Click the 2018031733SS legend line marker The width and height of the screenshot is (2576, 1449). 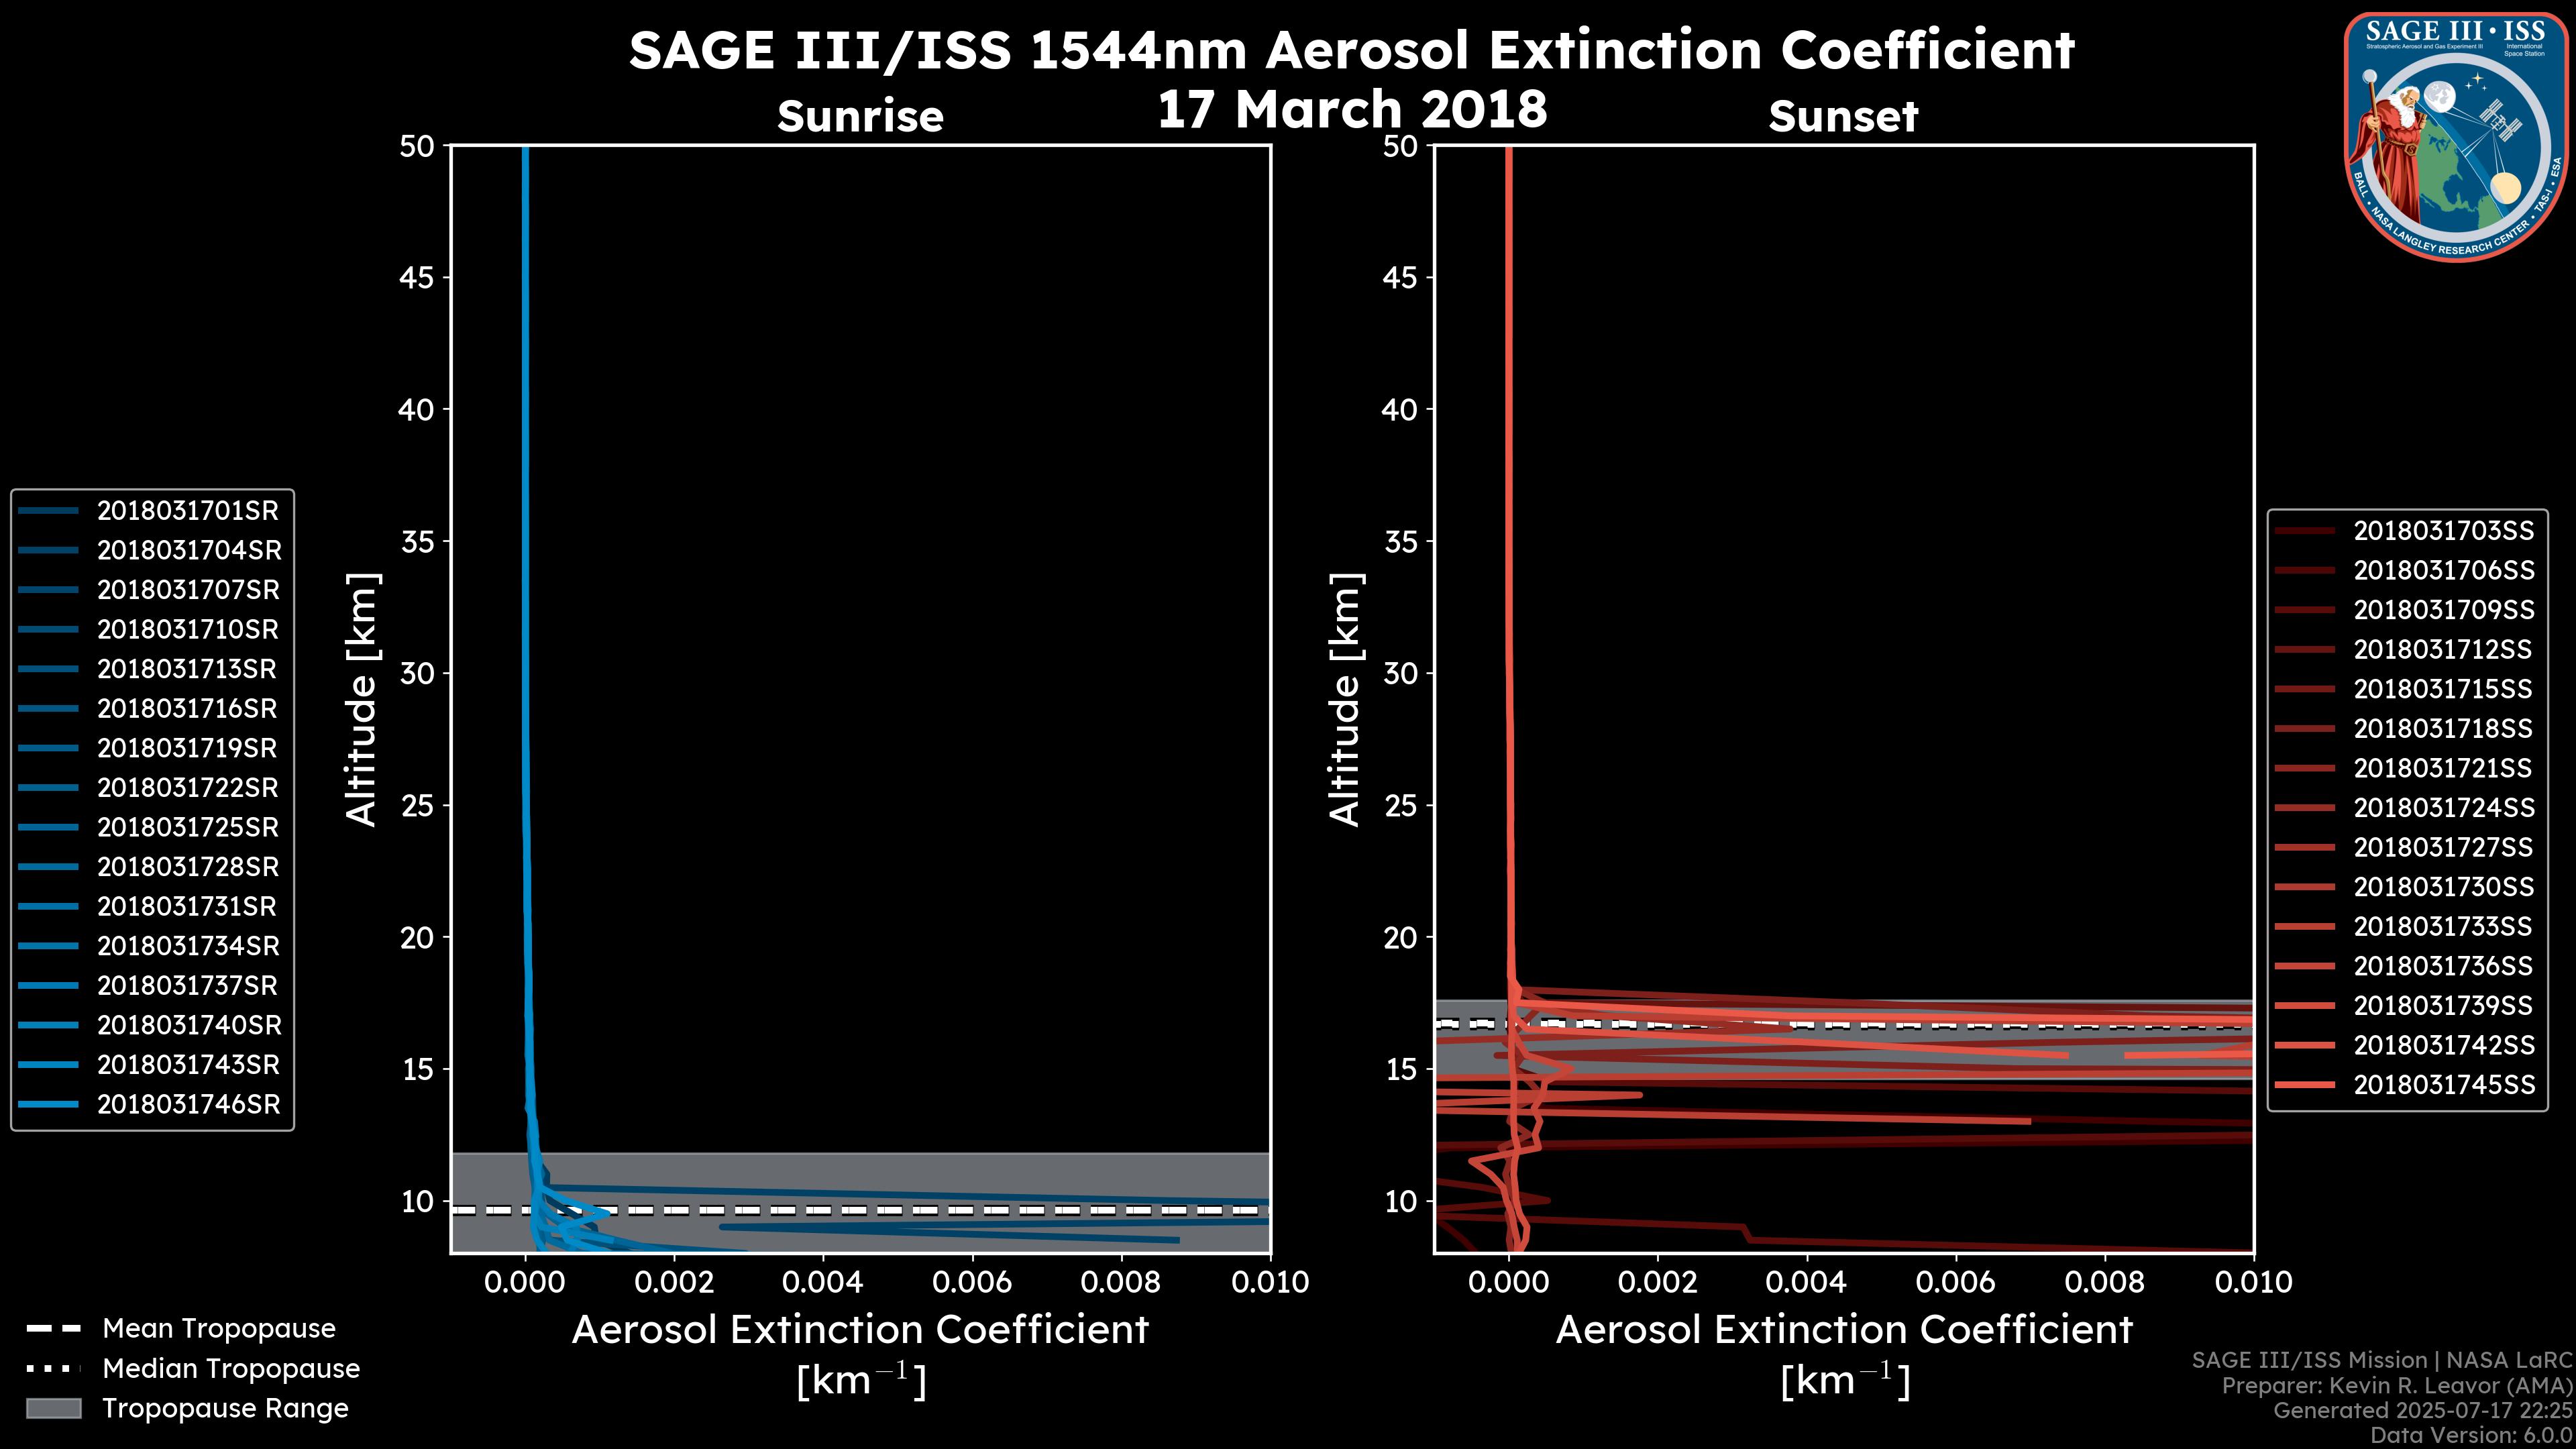tap(2304, 927)
